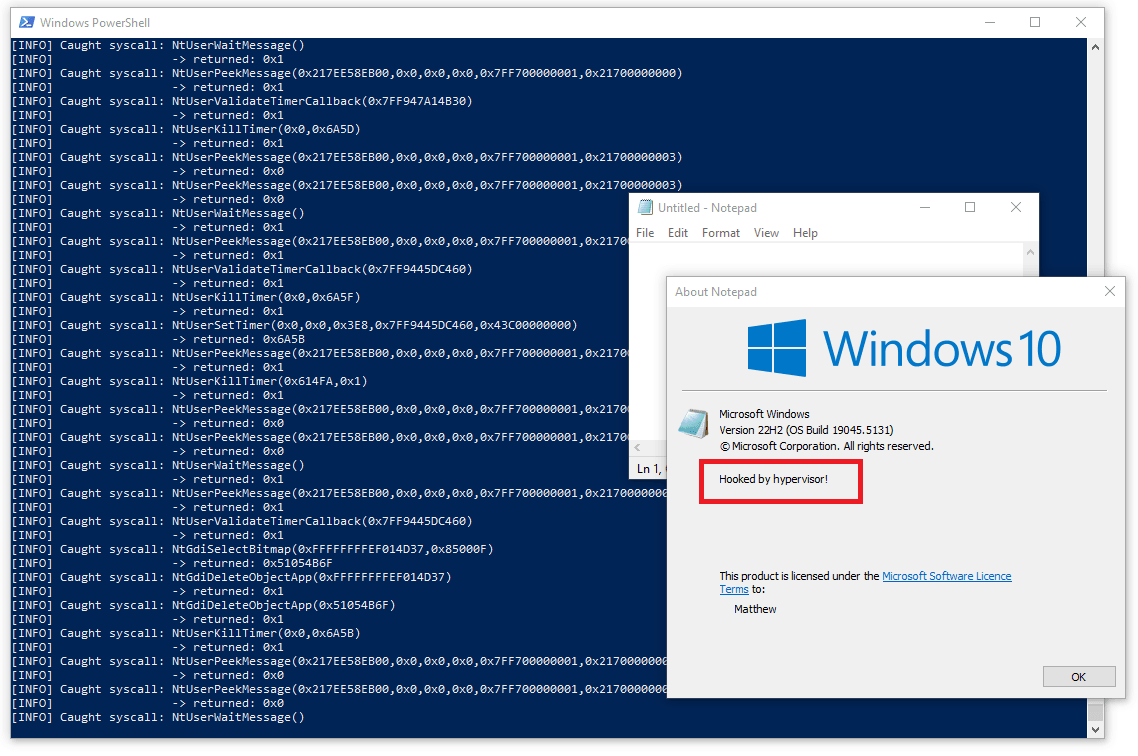Open the View menu in Notepad
1138x756 pixels.
pyautogui.click(x=766, y=232)
